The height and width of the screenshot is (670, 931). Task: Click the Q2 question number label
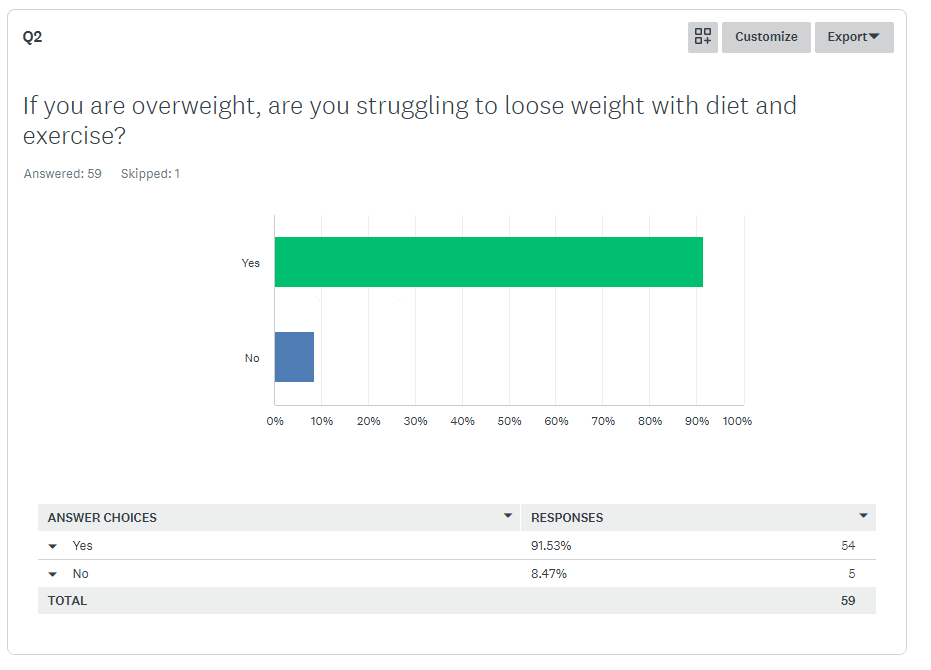click(33, 37)
